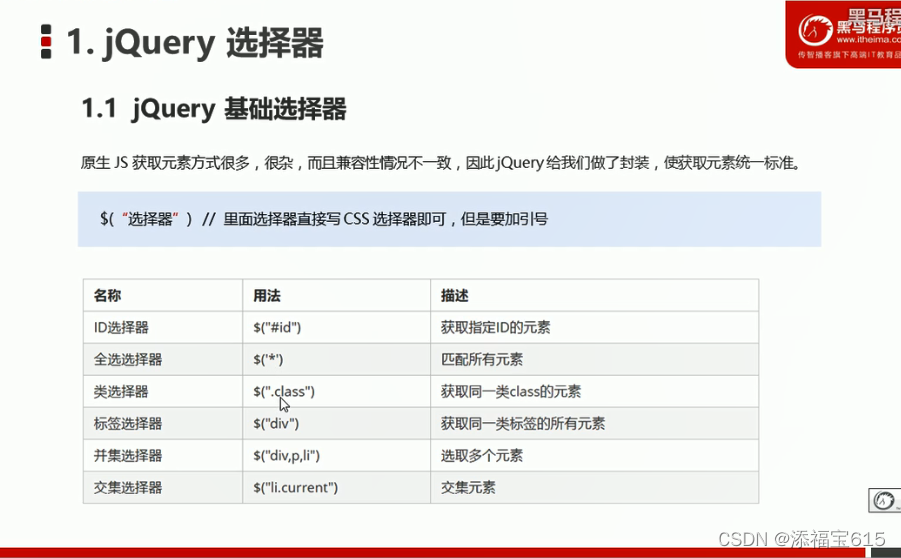Image resolution: width=901 pixels, height=558 pixels.
Task: Click the itheima horse logo icon
Action: click(x=815, y=30)
